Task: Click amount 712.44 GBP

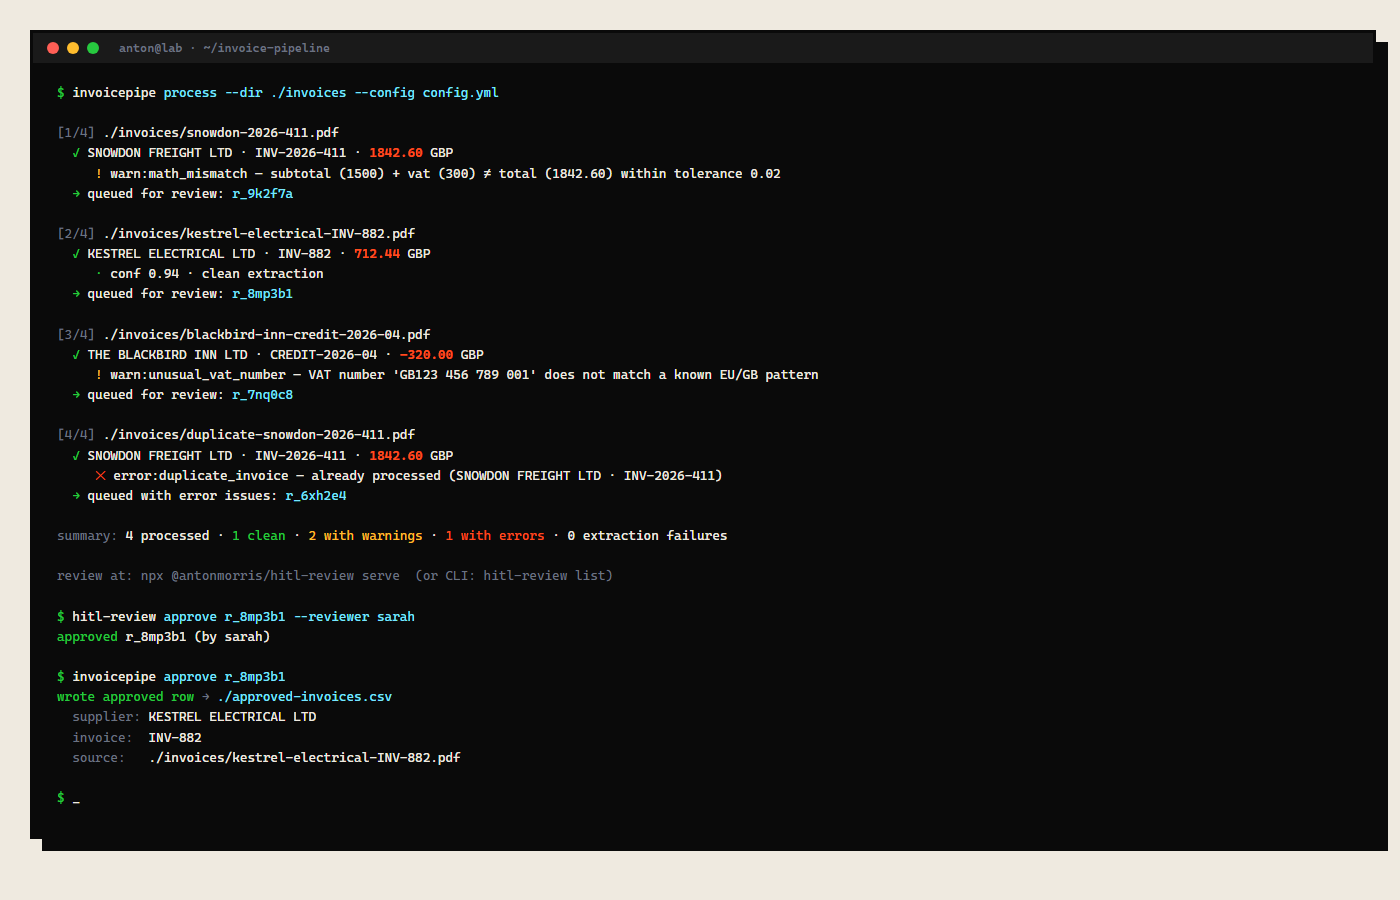Action: pos(392,254)
